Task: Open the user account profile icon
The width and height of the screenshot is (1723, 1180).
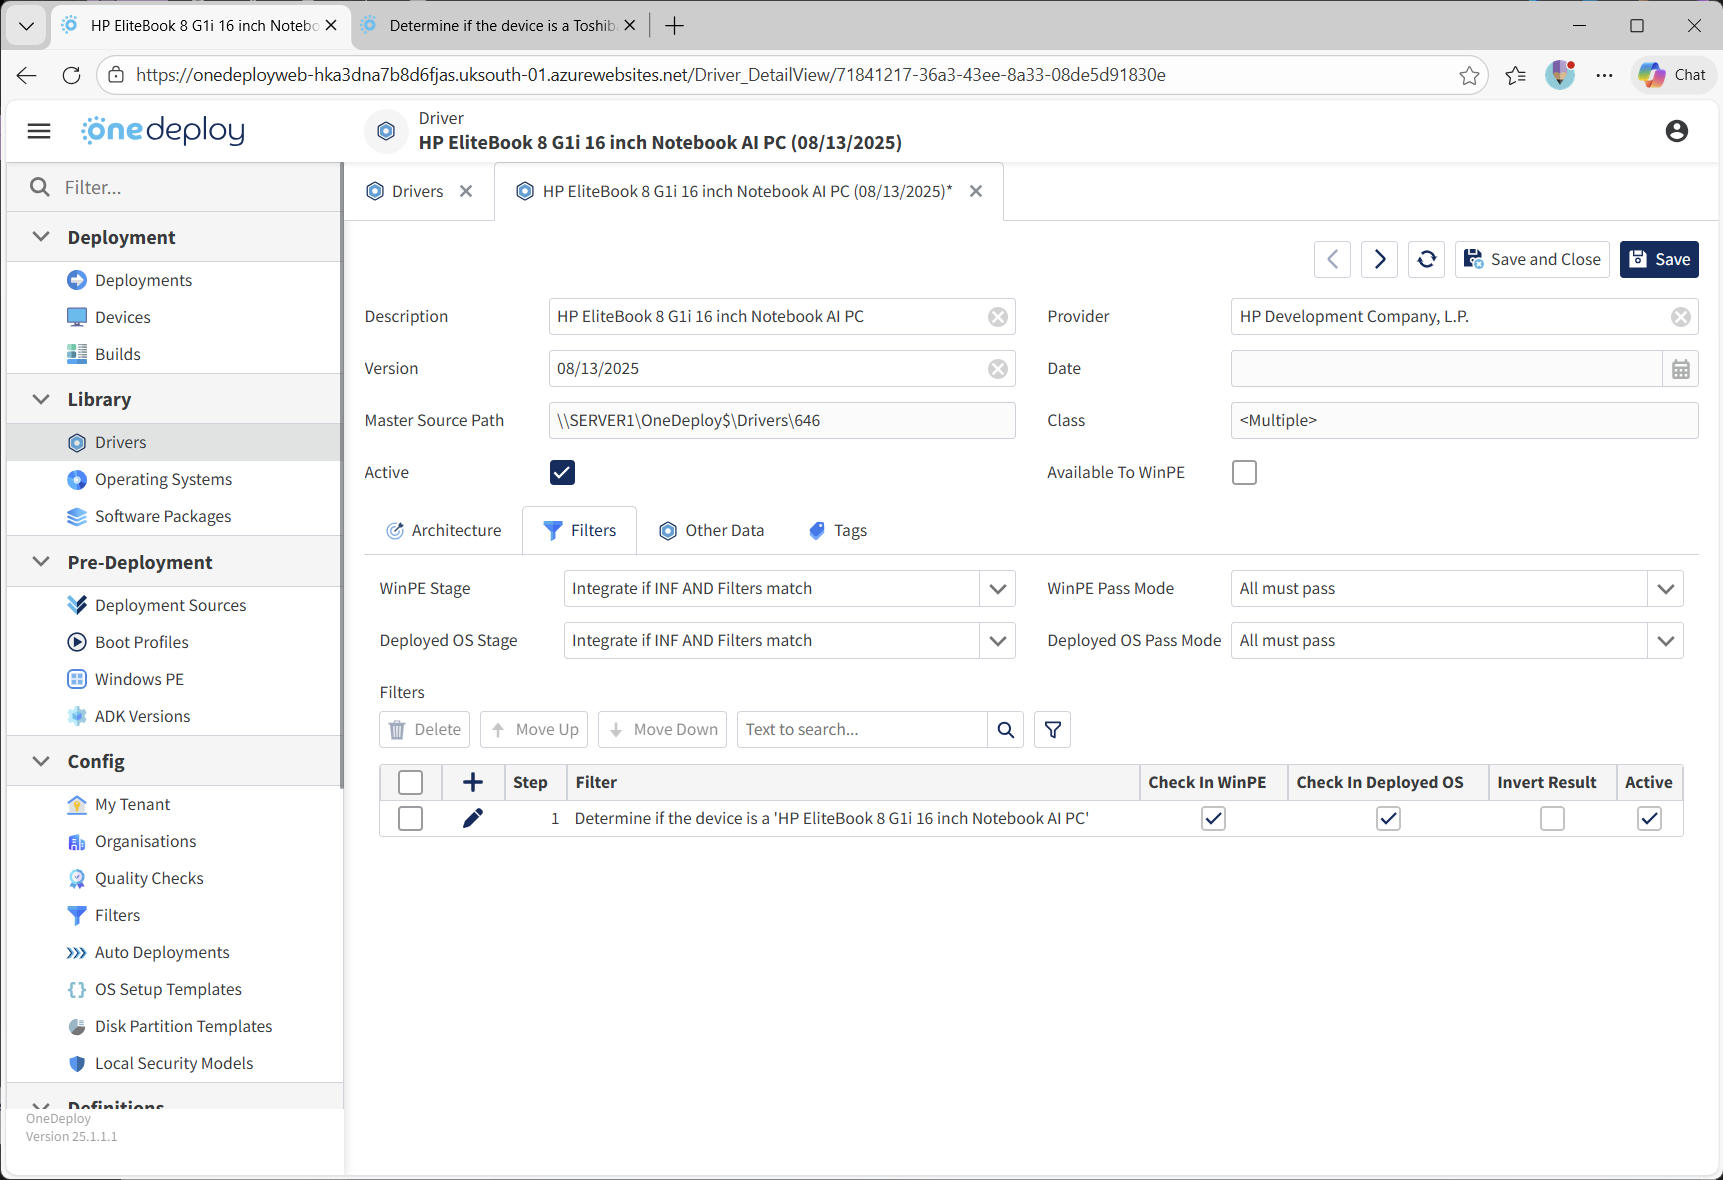Action: point(1676,131)
